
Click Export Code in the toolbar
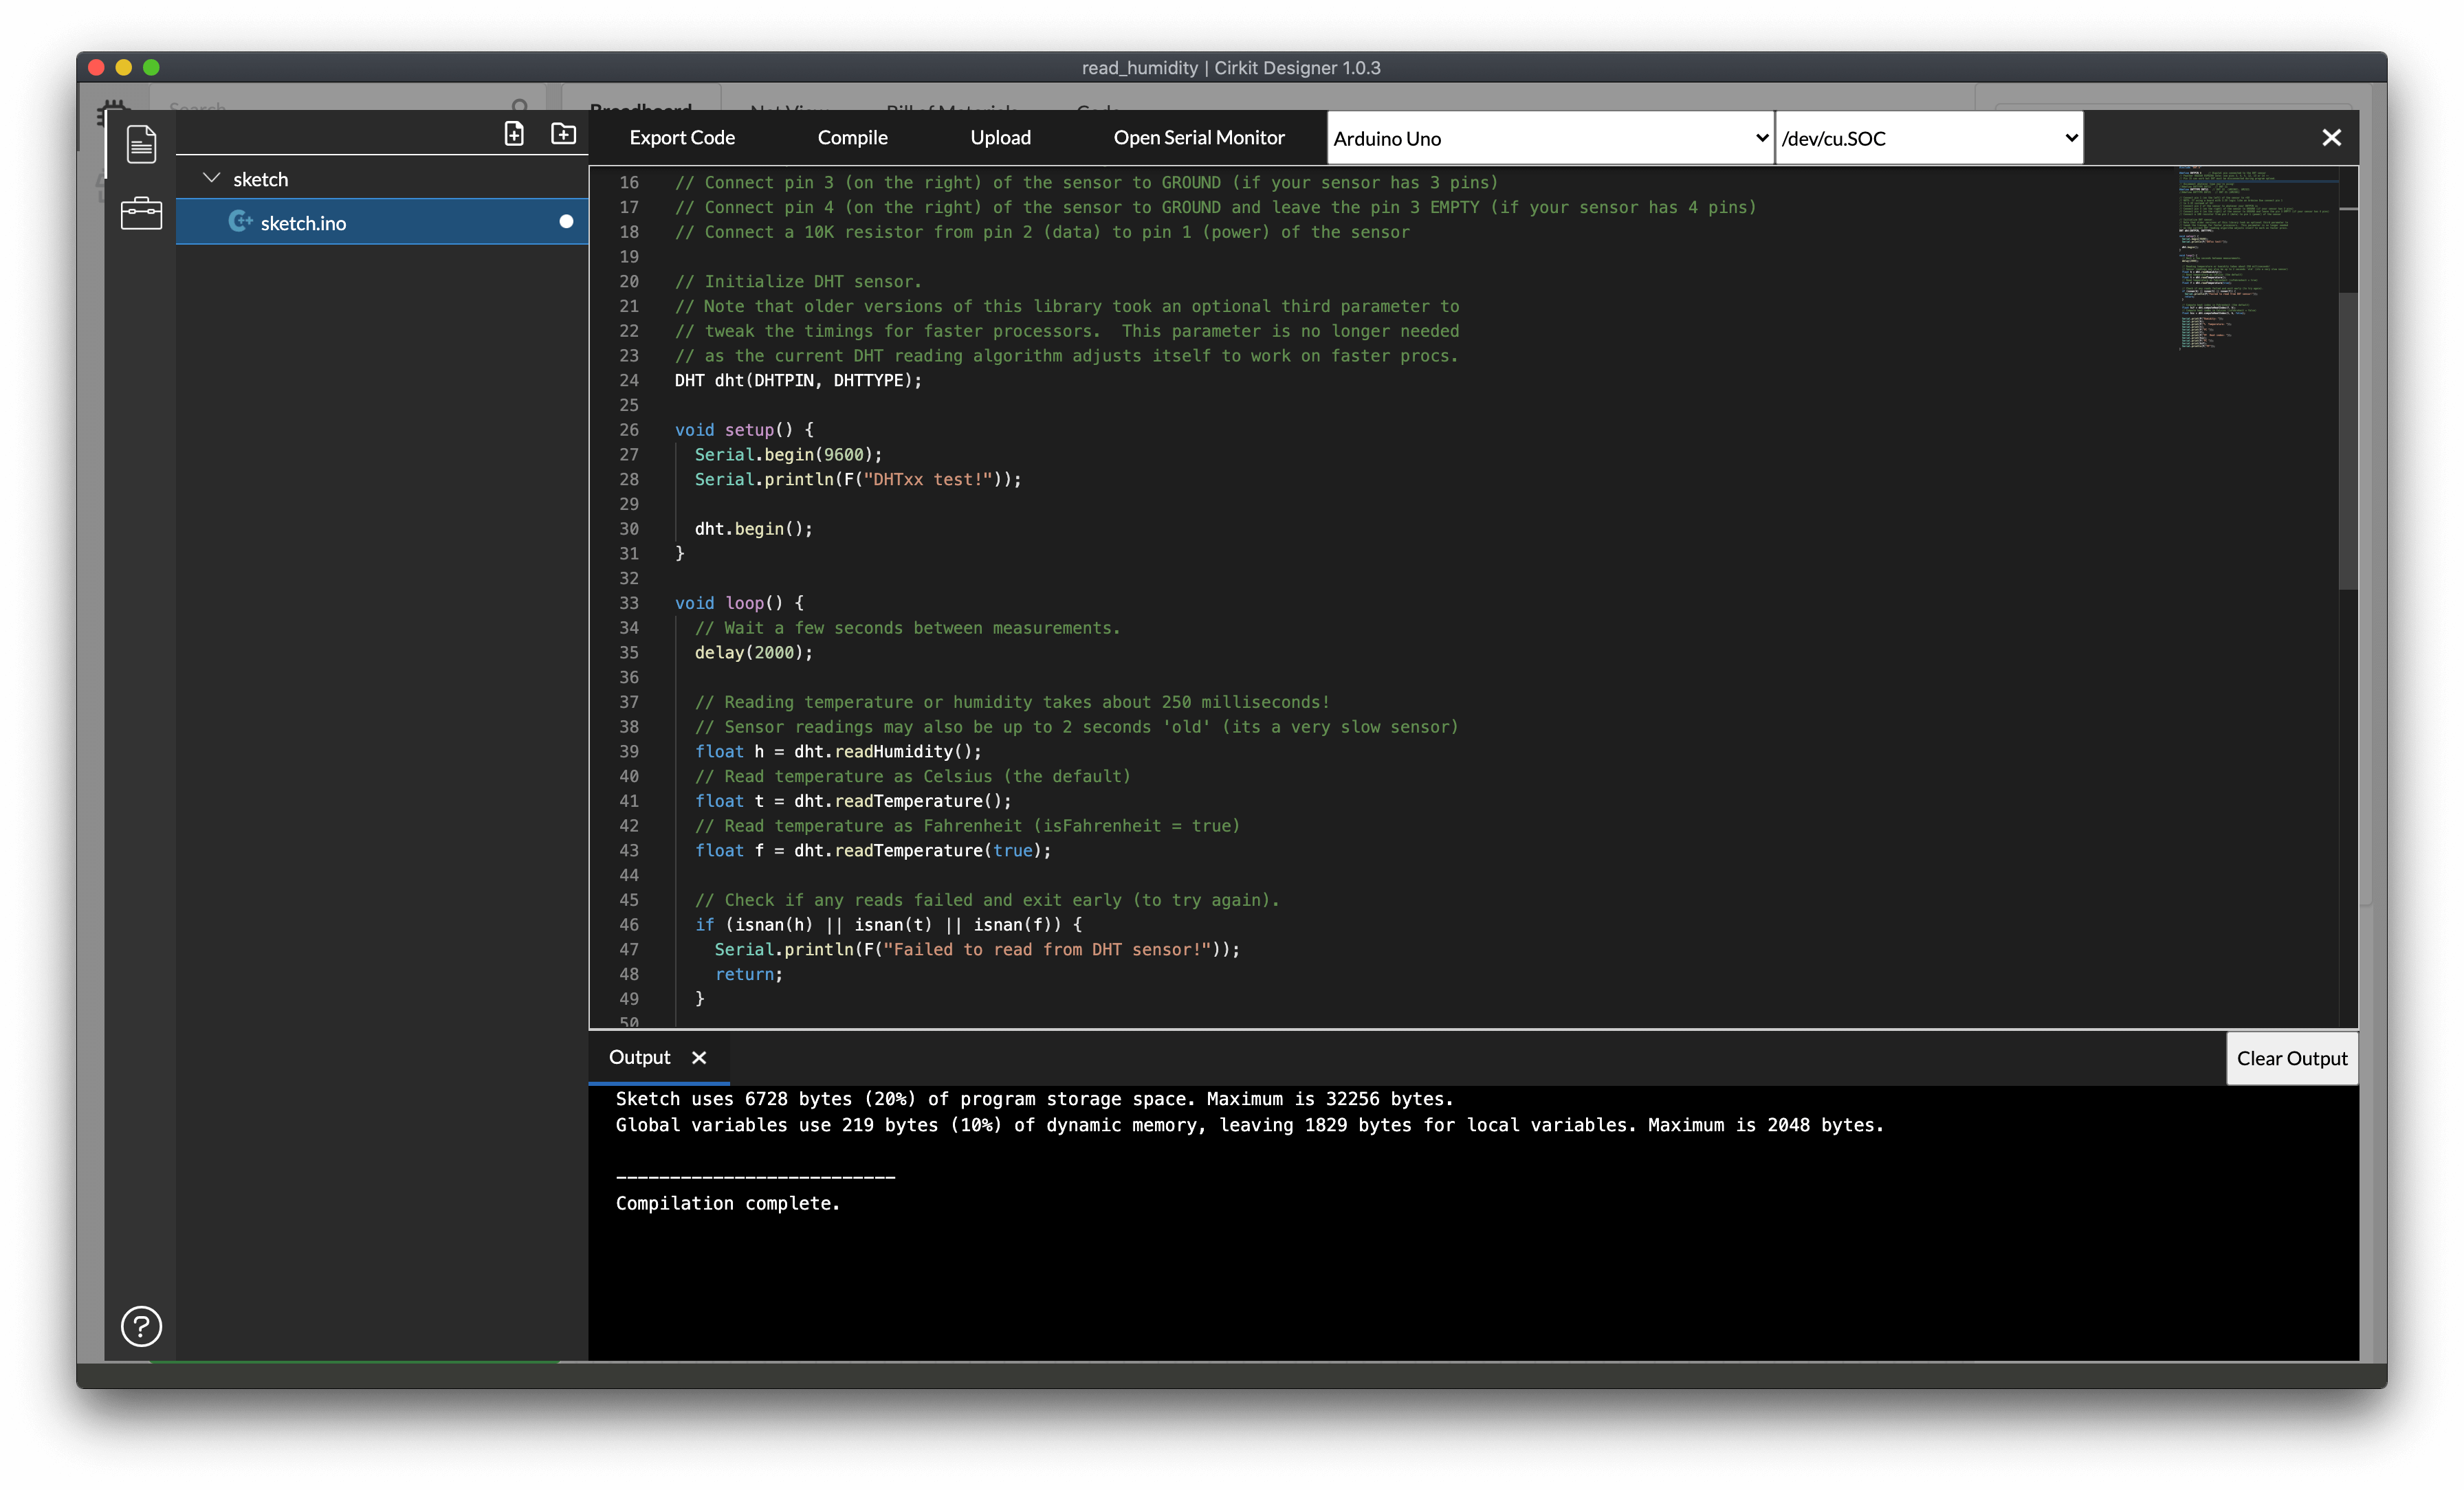tap(682, 138)
